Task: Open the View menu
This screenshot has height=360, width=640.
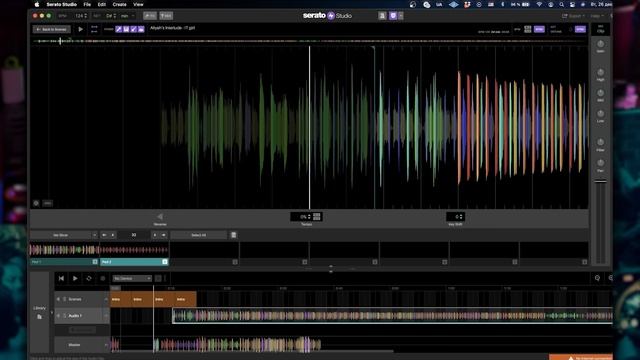Action: point(138,4)
